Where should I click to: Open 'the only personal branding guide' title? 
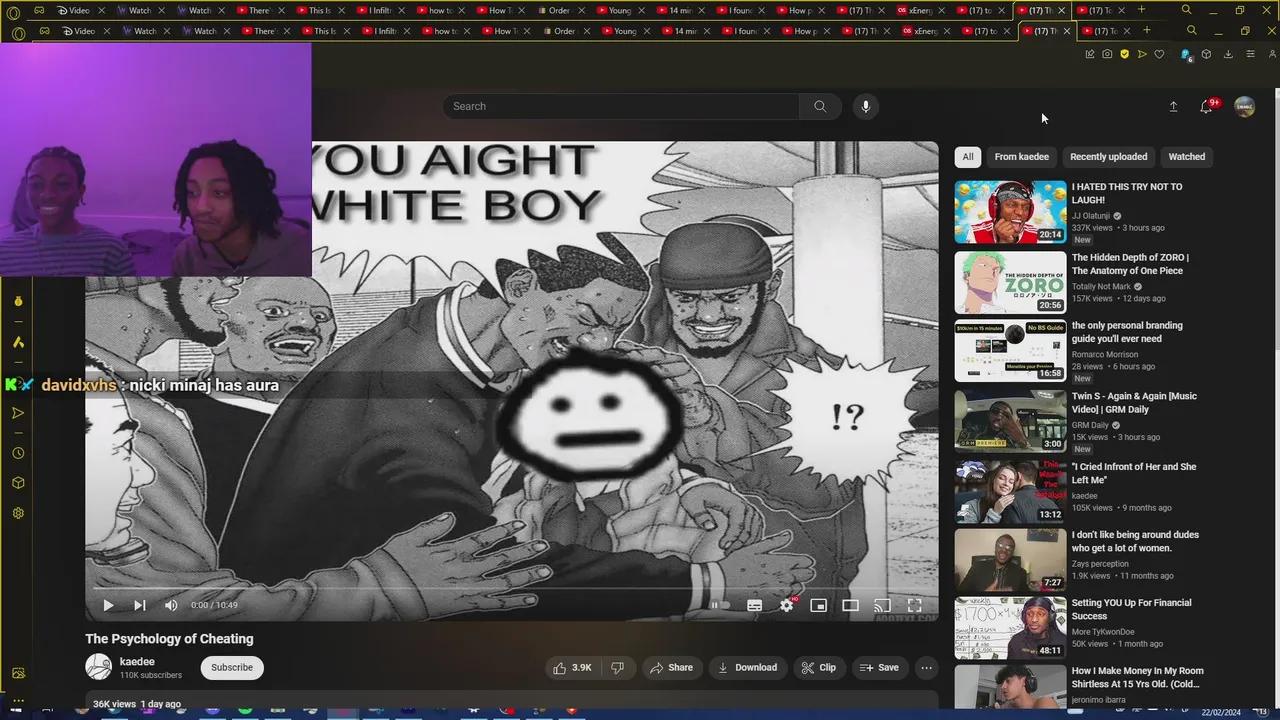(x=1127, y=332)
